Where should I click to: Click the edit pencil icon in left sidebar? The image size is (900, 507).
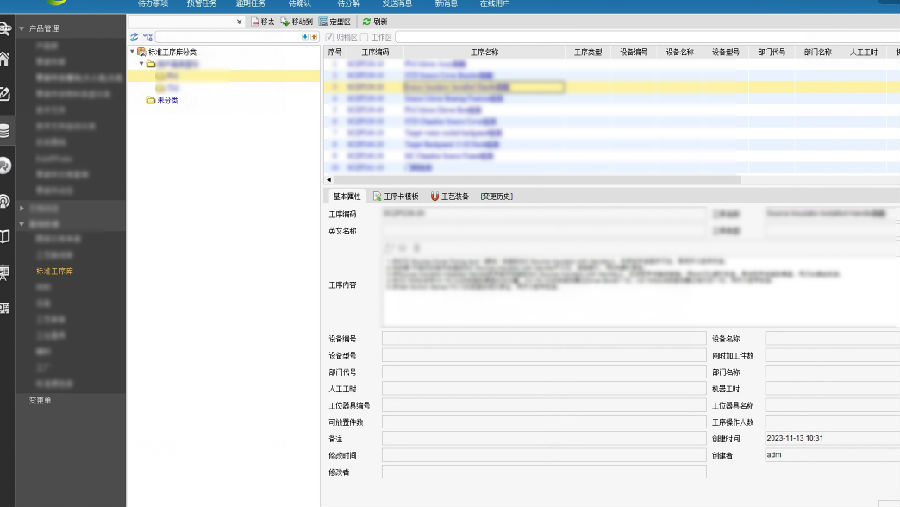(5, 94)
